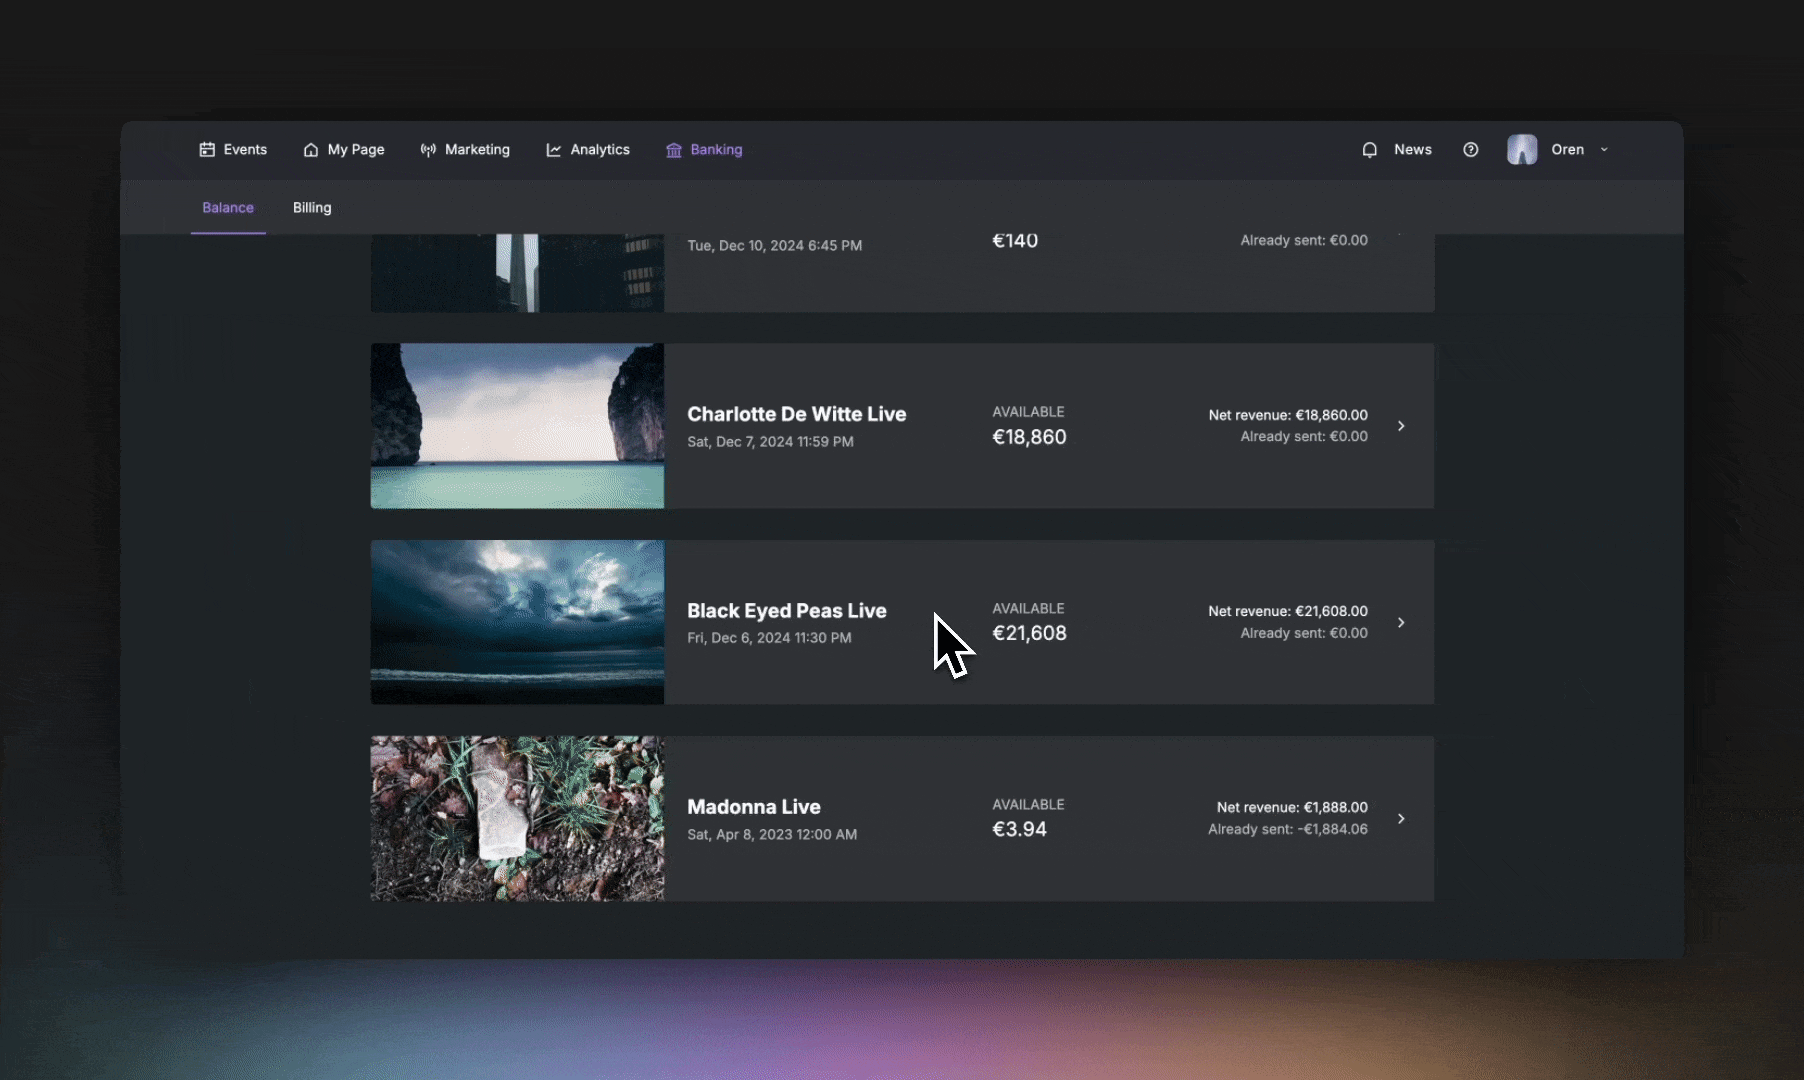This screenshot has width=1804, height=1080.
Task: Click the Oren username label
Action: (x=1567, y=150)
